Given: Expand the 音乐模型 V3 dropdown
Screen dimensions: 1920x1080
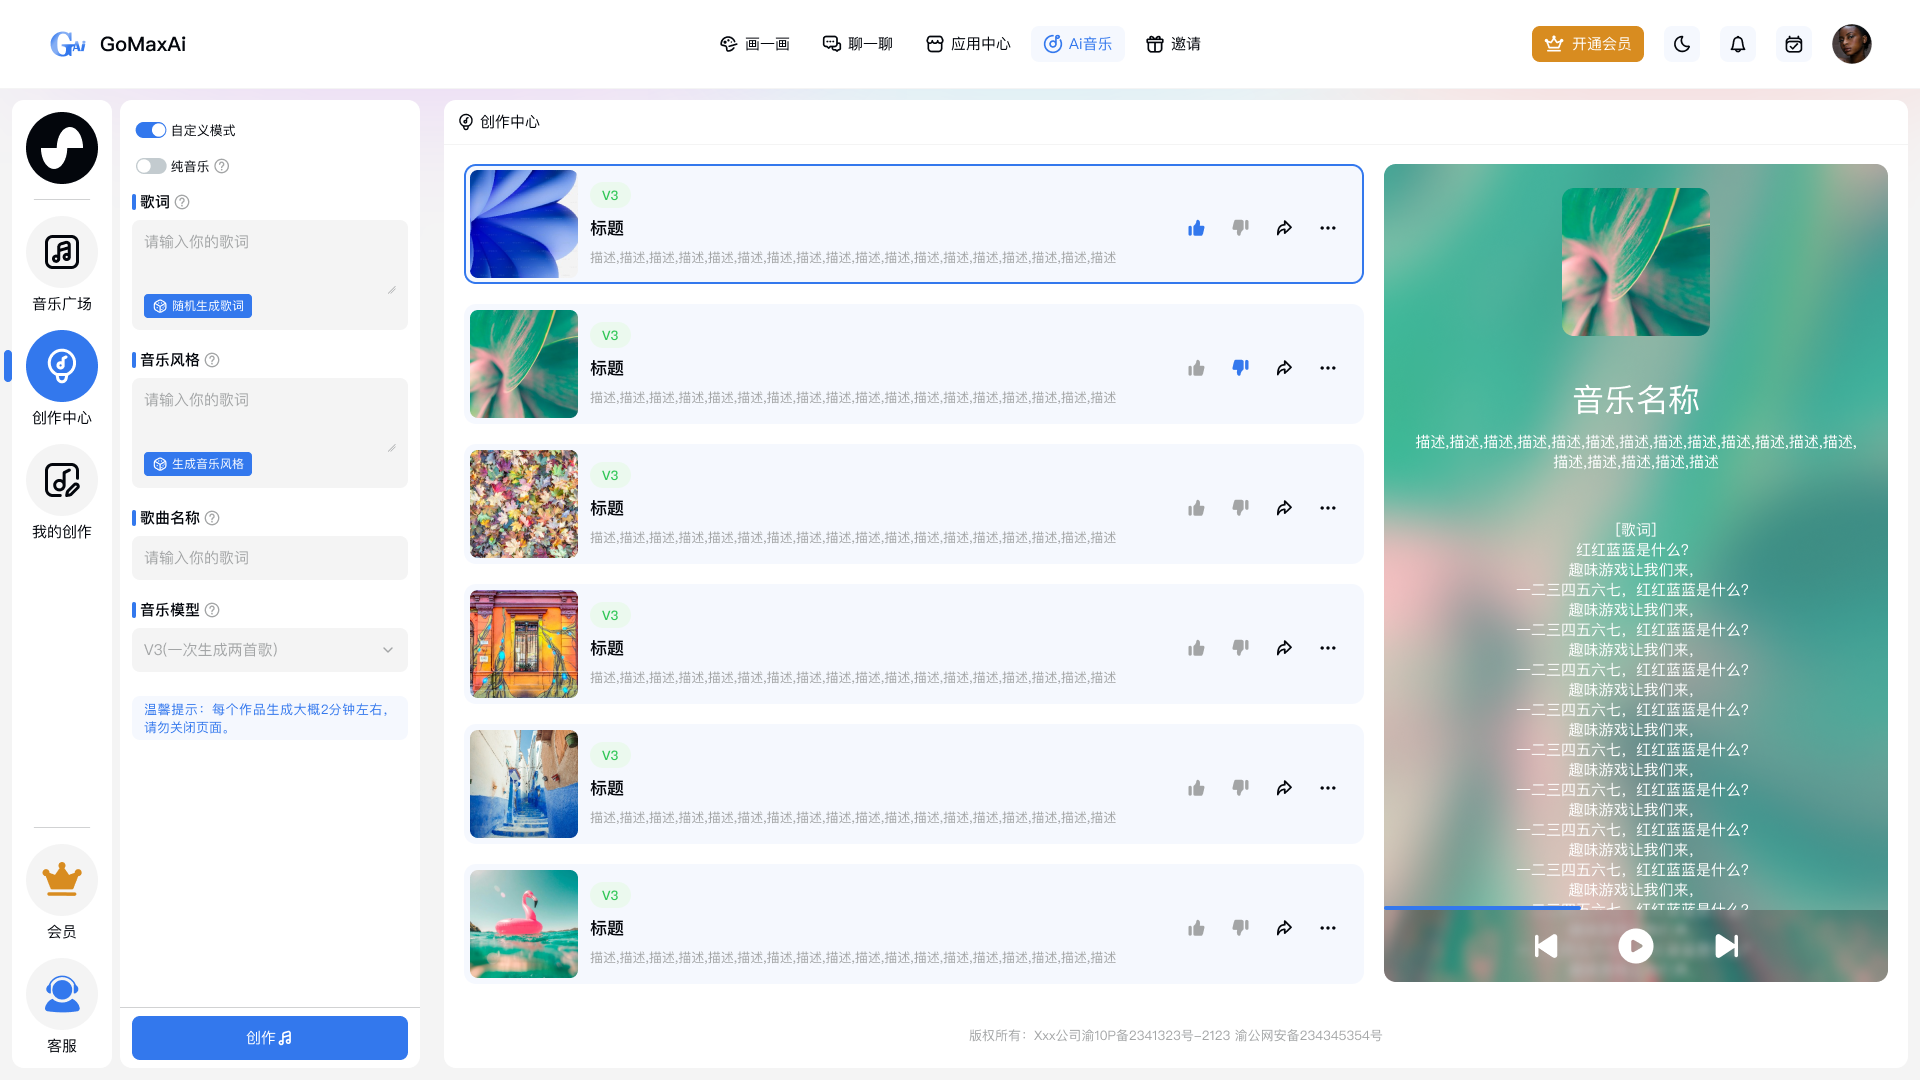Looking at the screenshot, I should coord(270,650).
